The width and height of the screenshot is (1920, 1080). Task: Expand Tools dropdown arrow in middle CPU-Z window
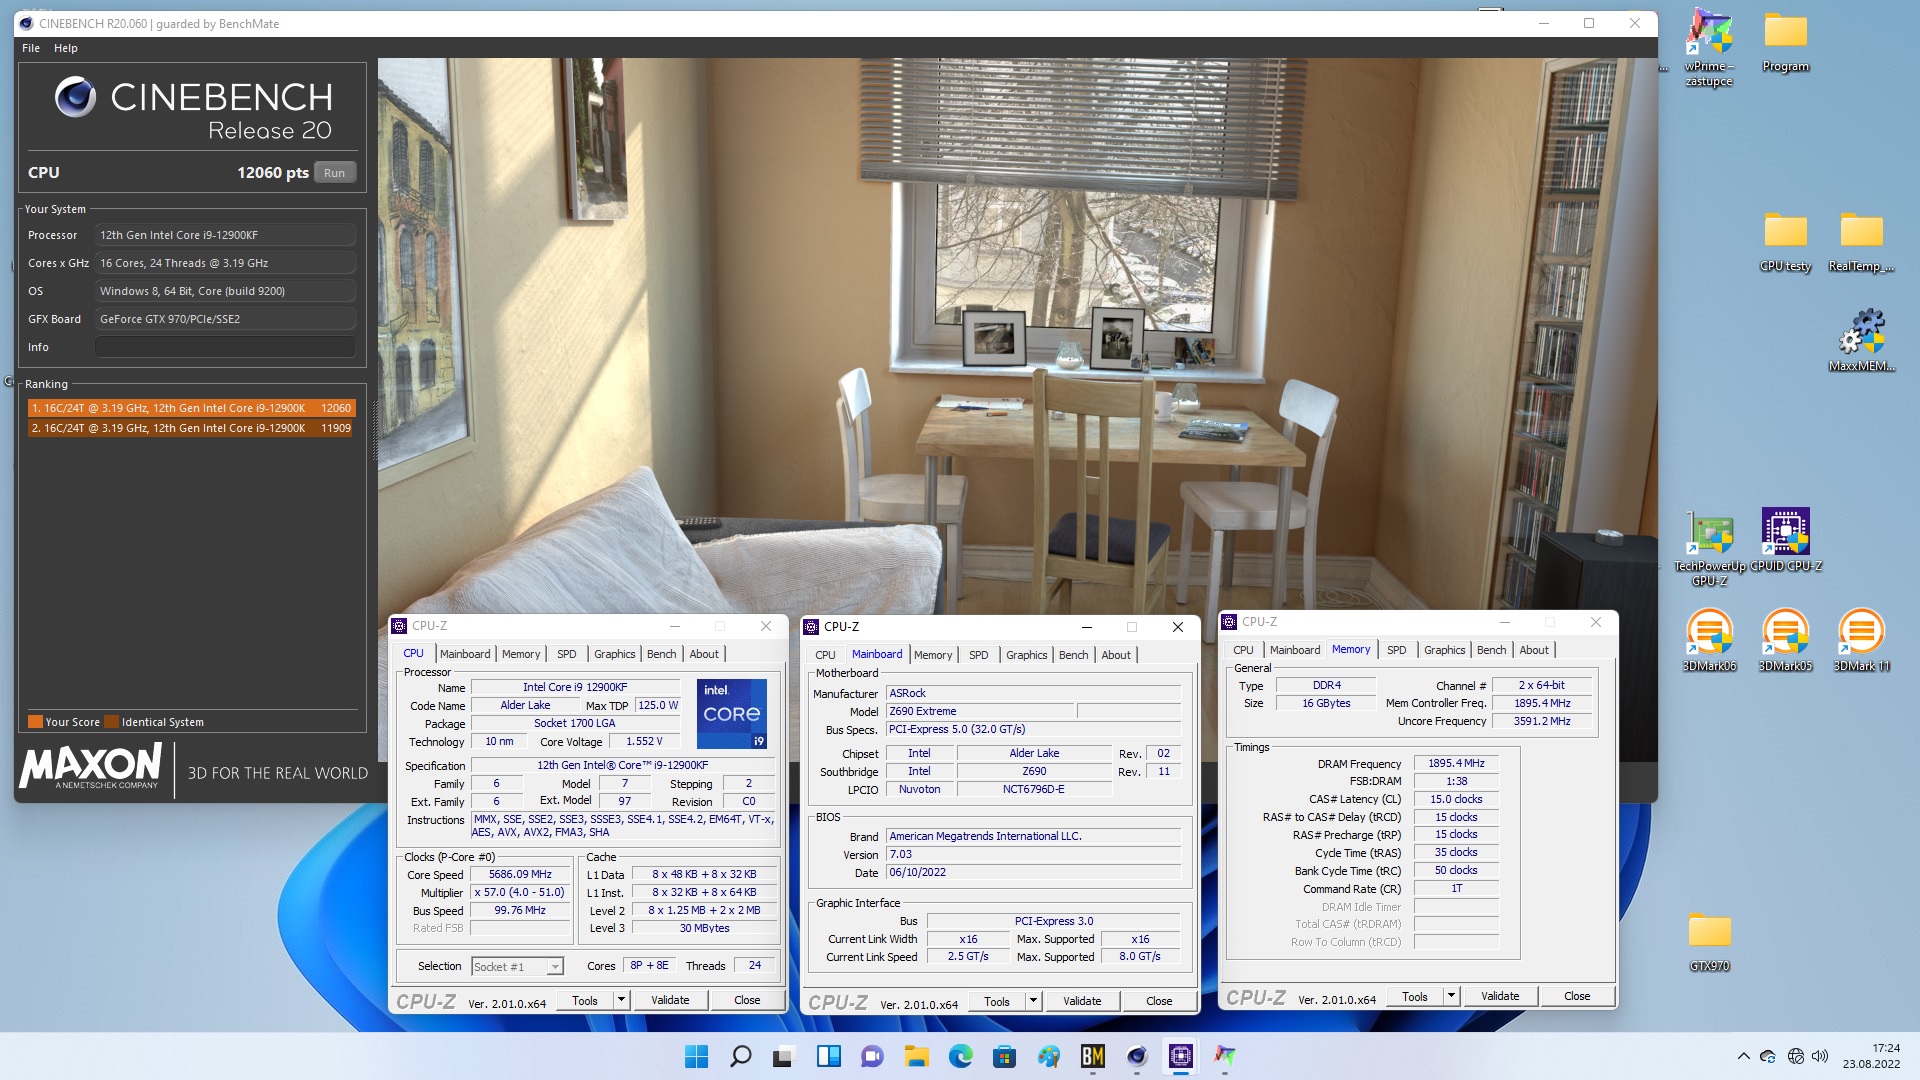click(1033, 1001)
